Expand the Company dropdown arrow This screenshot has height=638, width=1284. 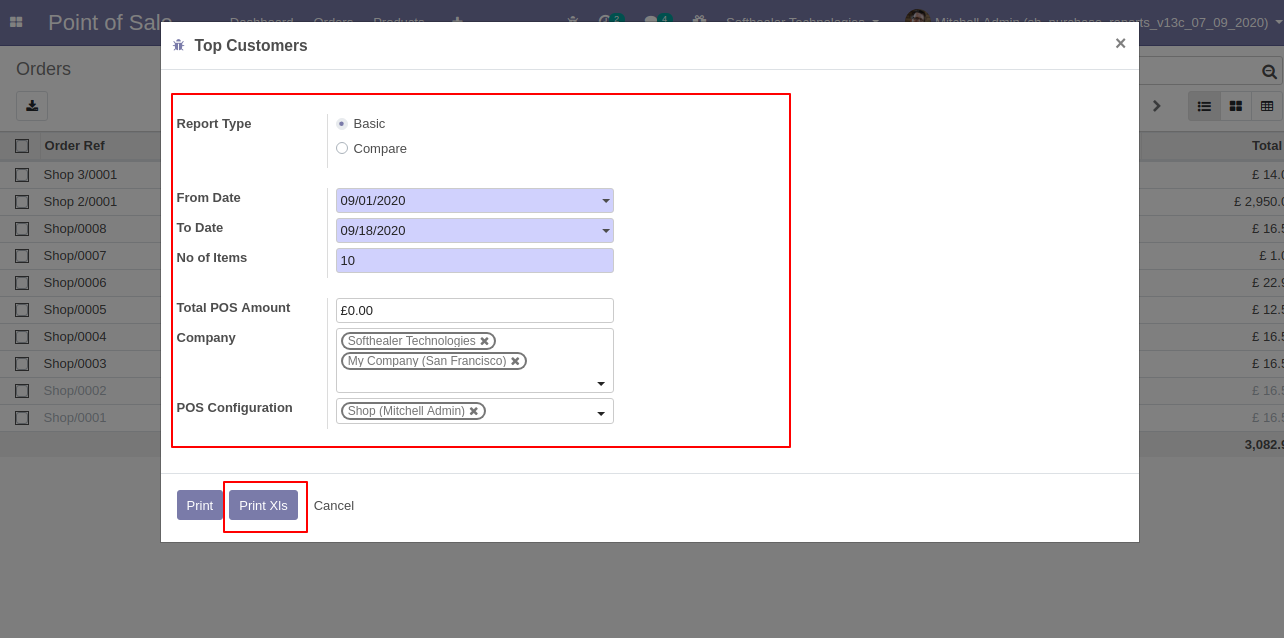[x=601, y=384]
